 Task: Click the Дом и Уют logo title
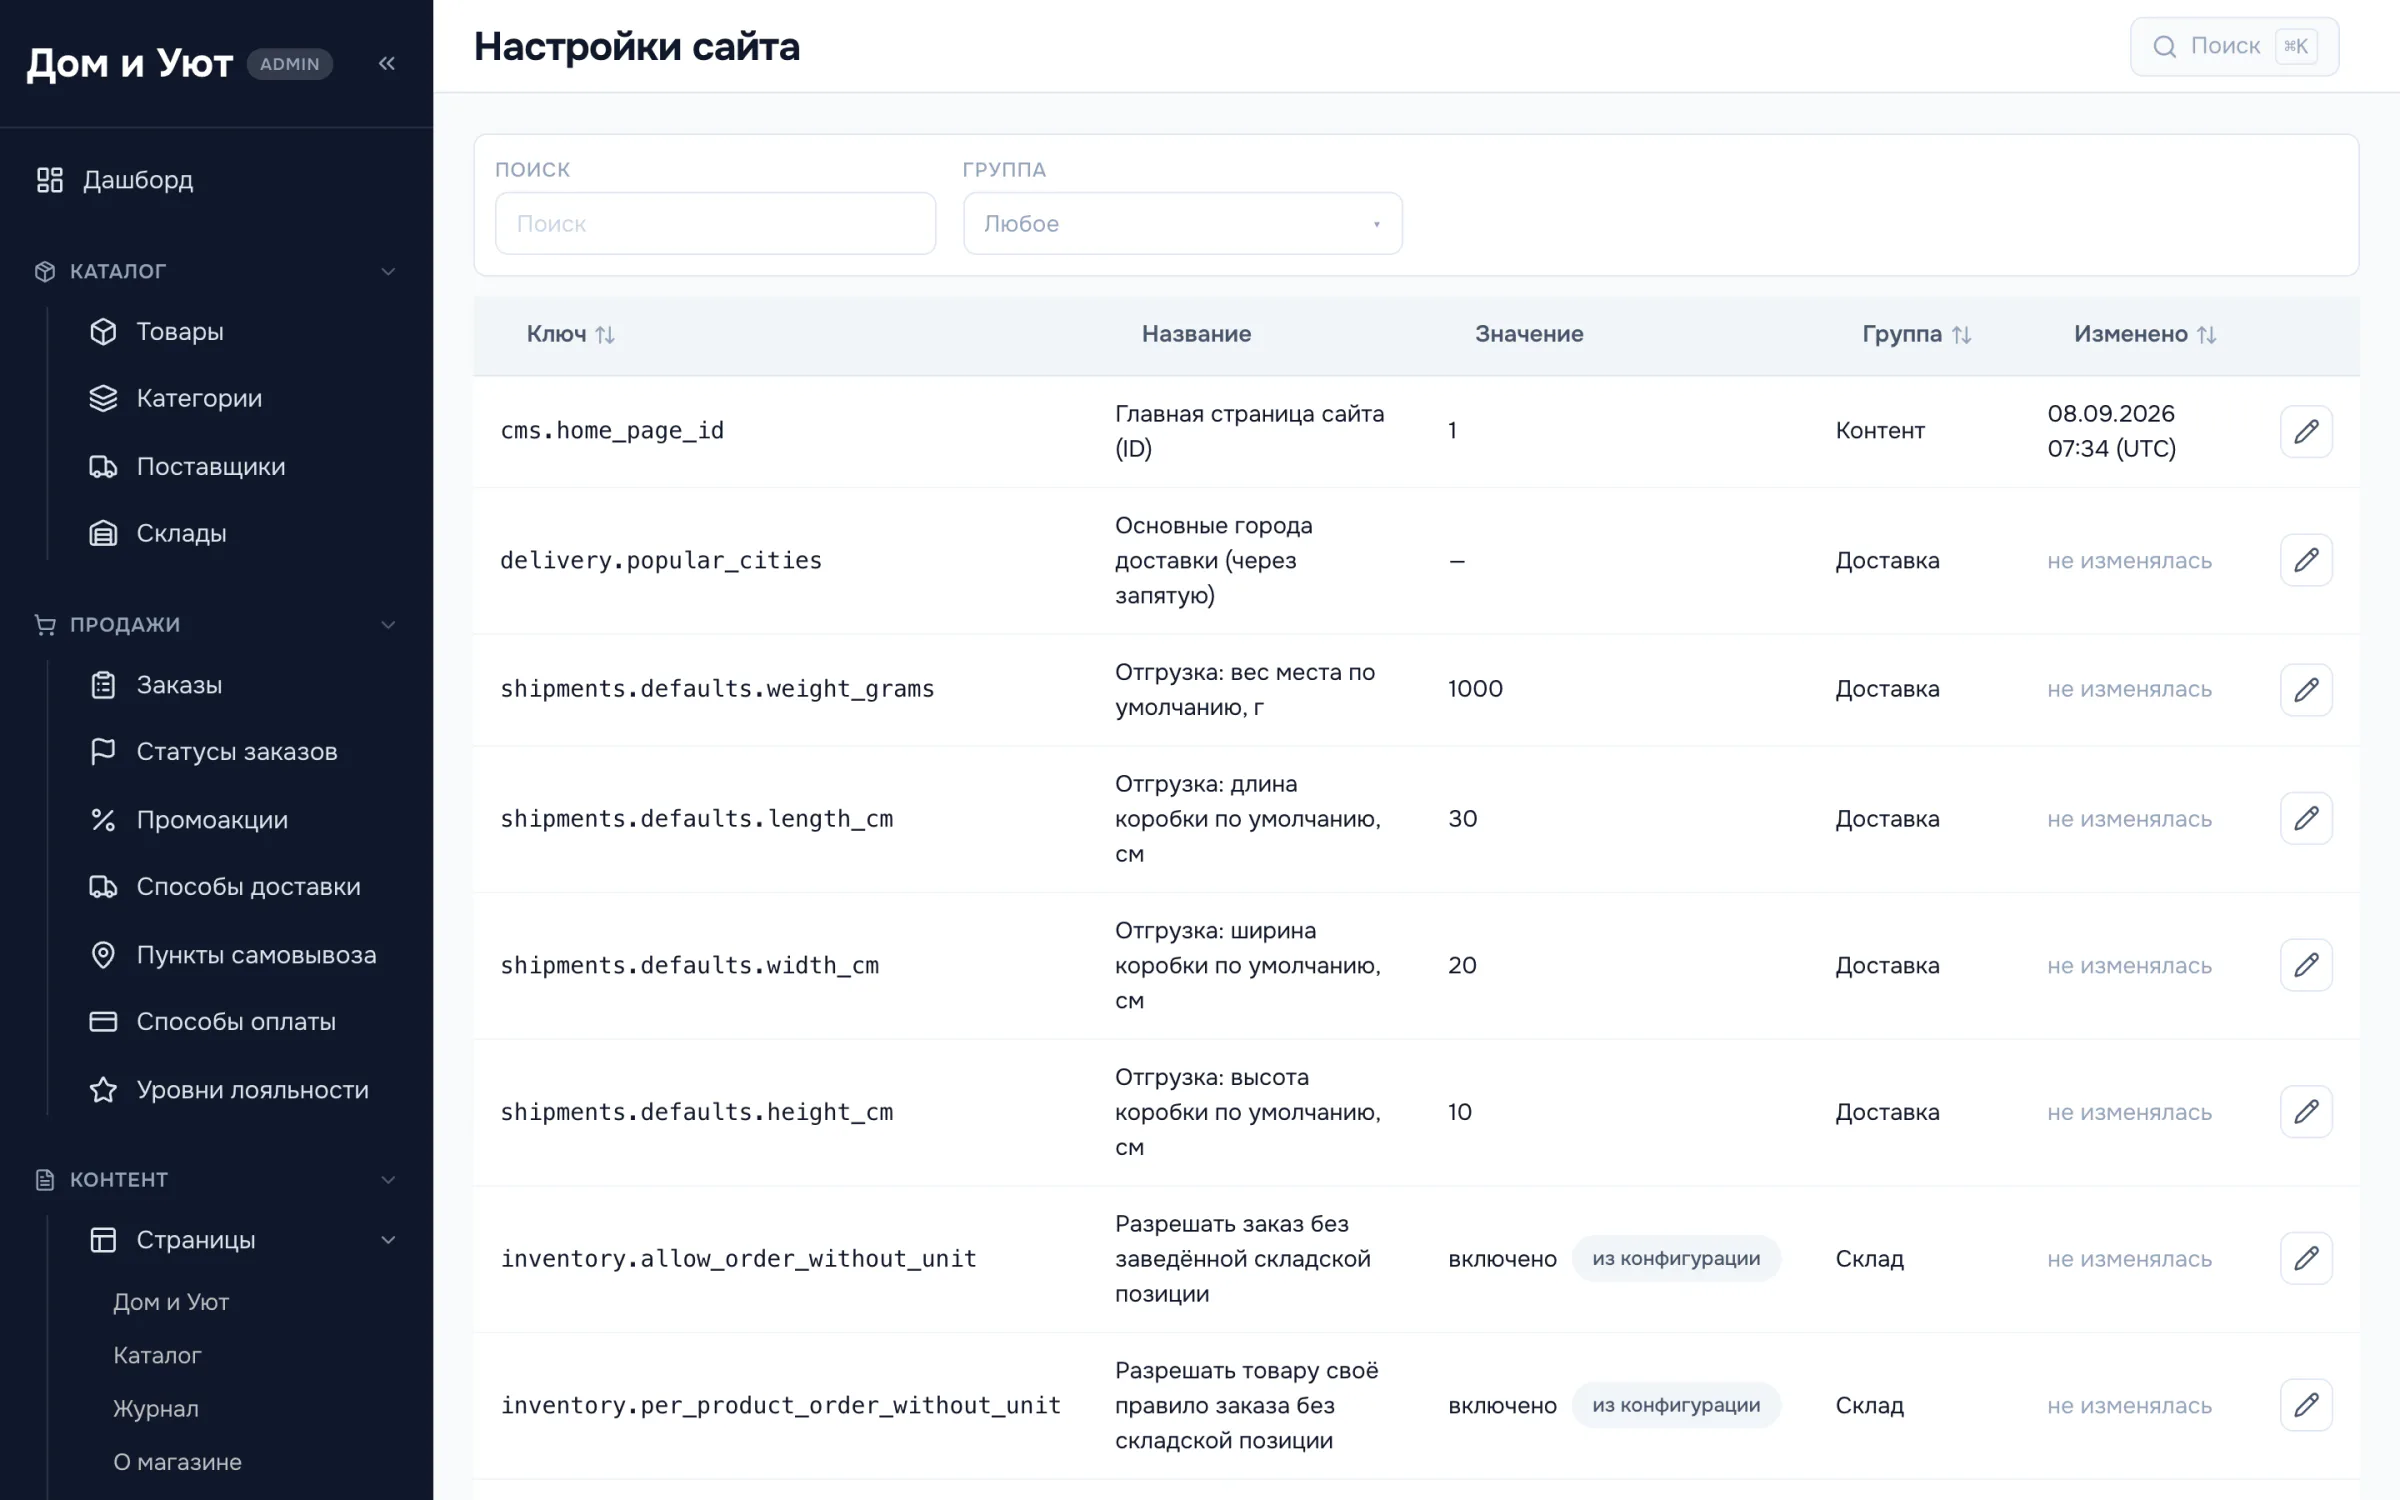coord(129,64)
